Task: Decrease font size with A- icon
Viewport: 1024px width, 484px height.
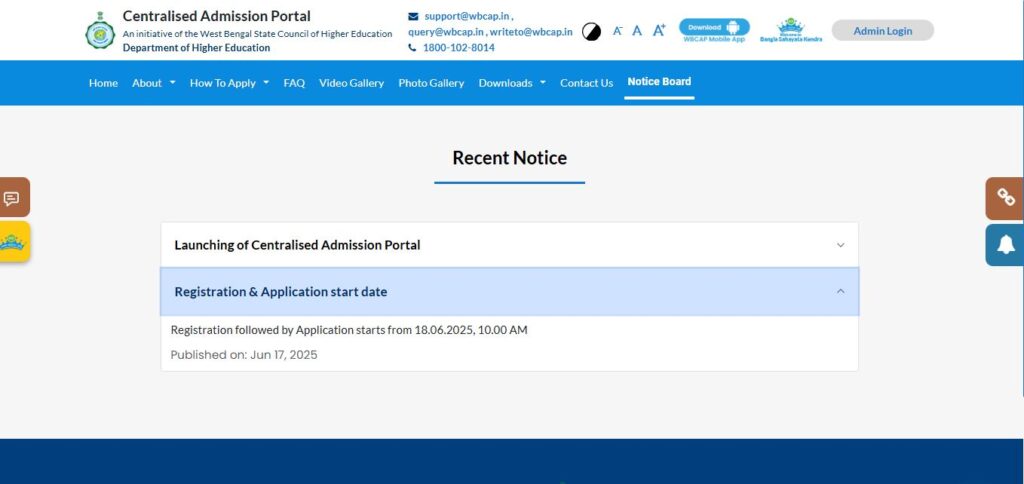Action: (617, 31)
